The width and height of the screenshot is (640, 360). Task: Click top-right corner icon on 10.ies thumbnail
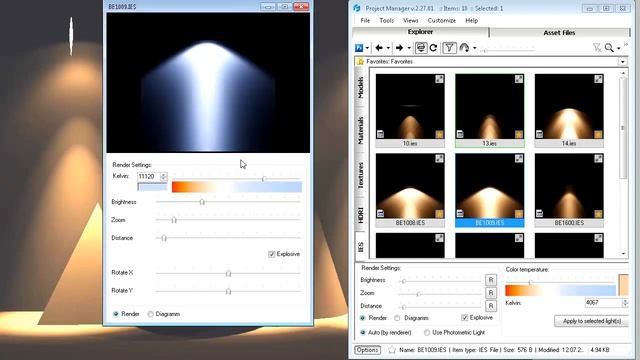coord(439,79)
